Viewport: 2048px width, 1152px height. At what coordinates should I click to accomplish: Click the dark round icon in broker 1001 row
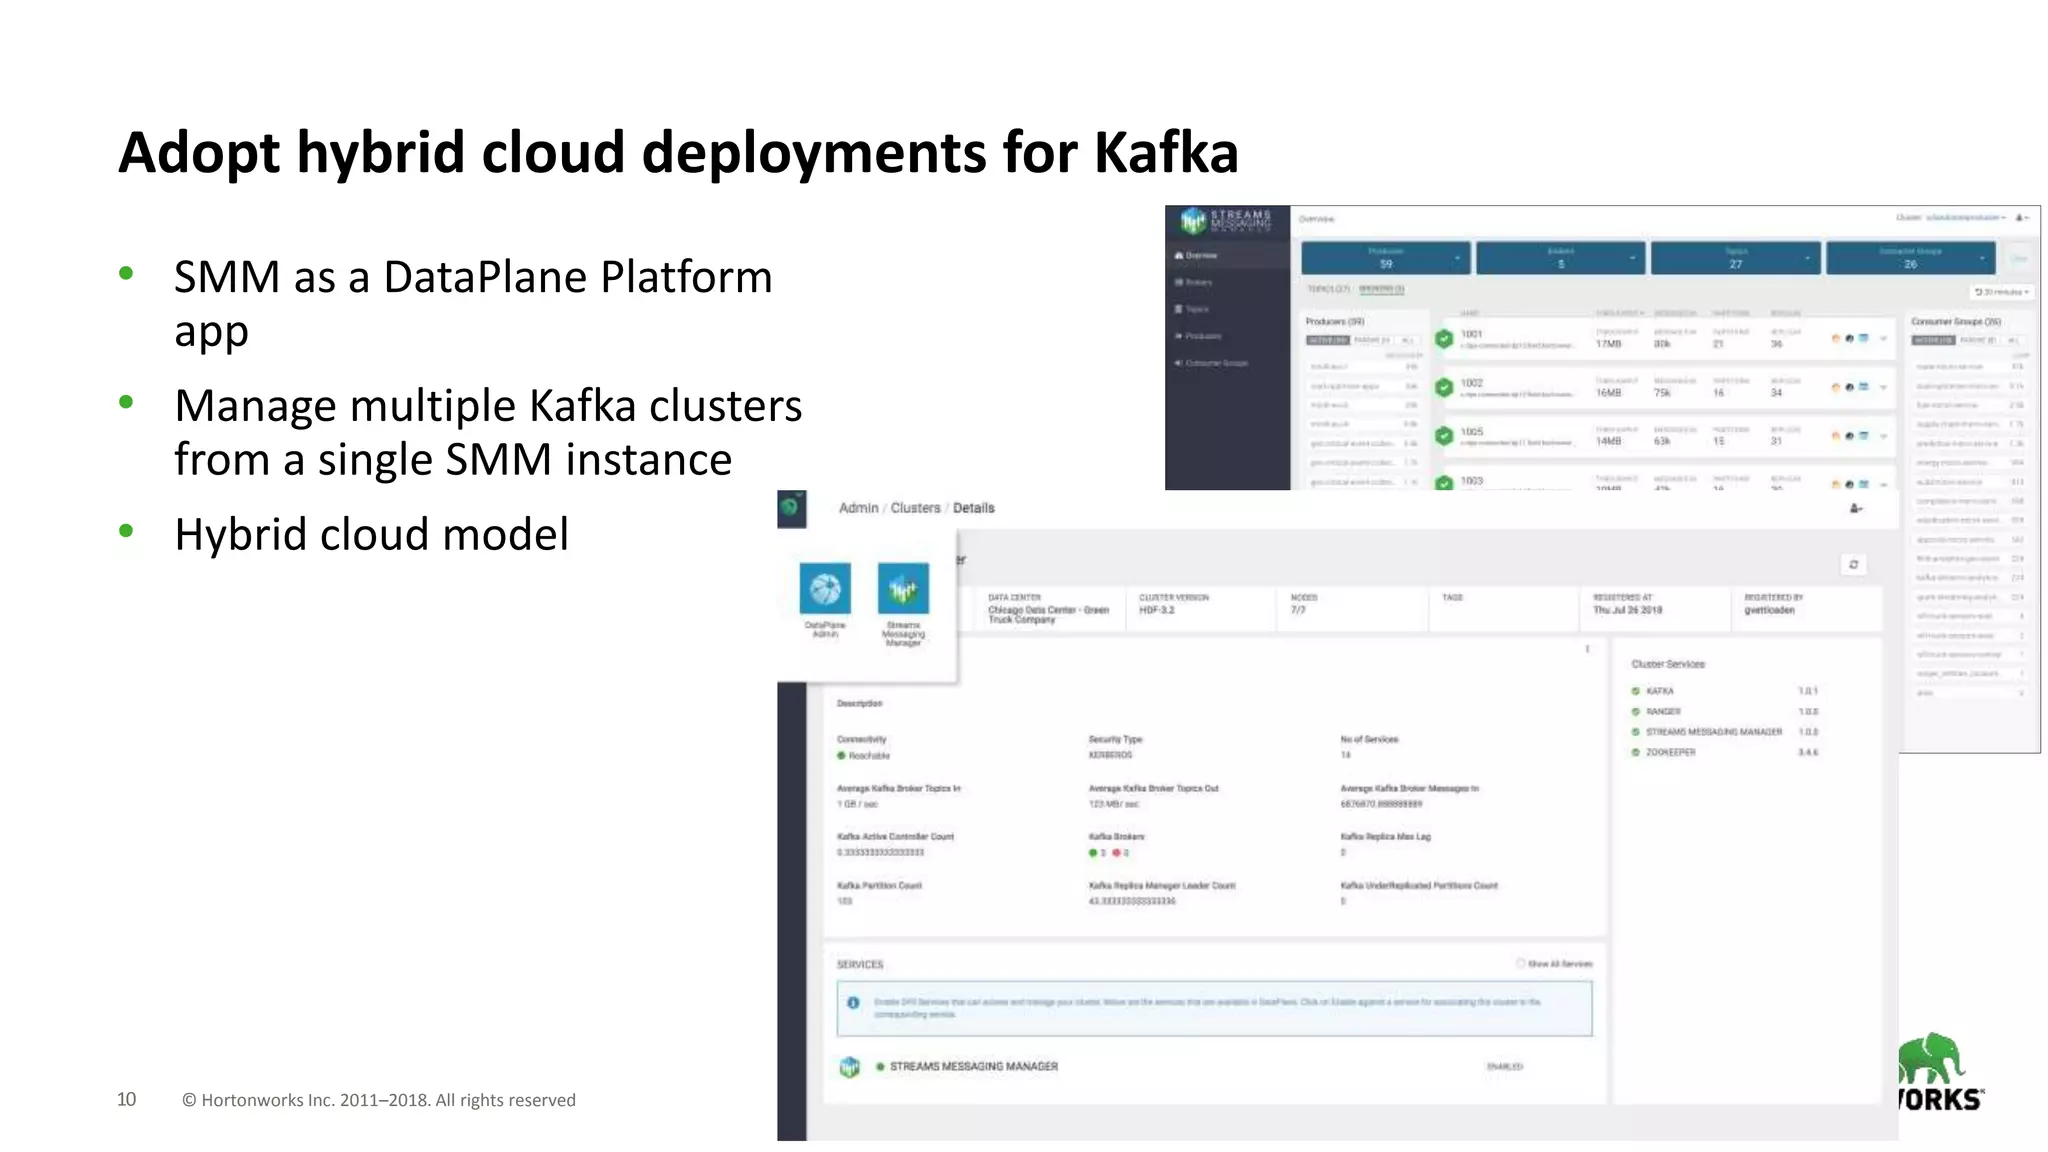tap(1849, 339)
